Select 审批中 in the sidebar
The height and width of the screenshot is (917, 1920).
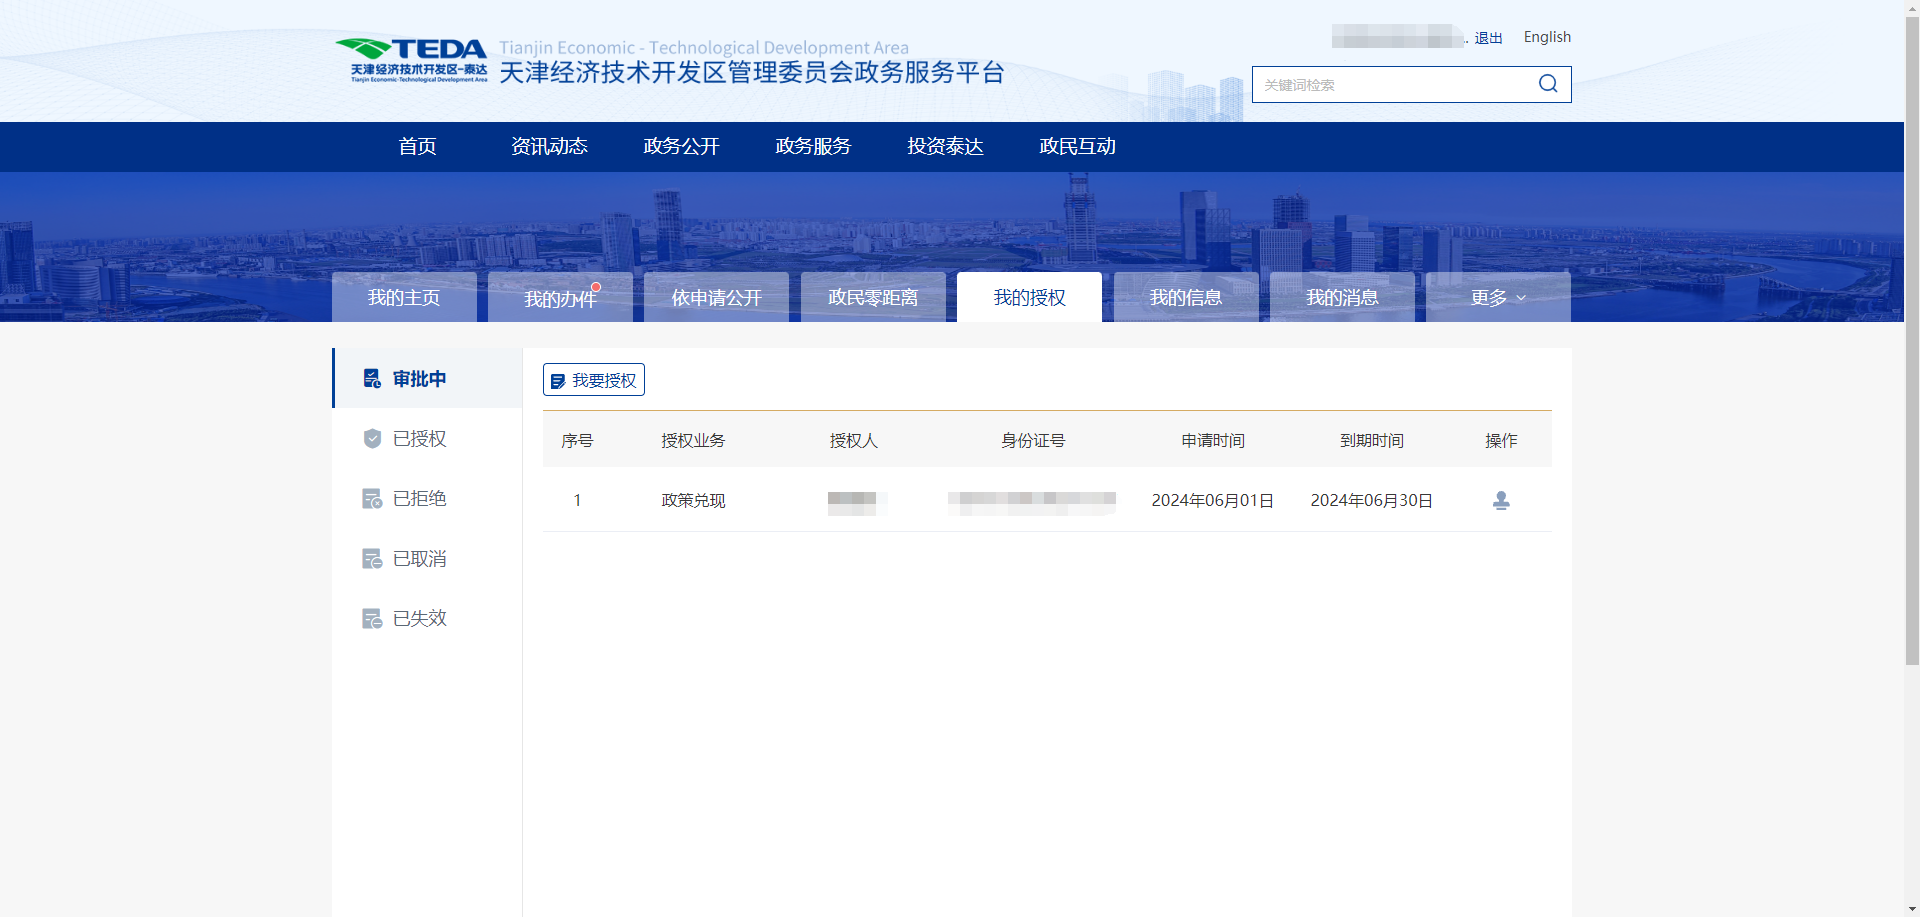(428, 378)
